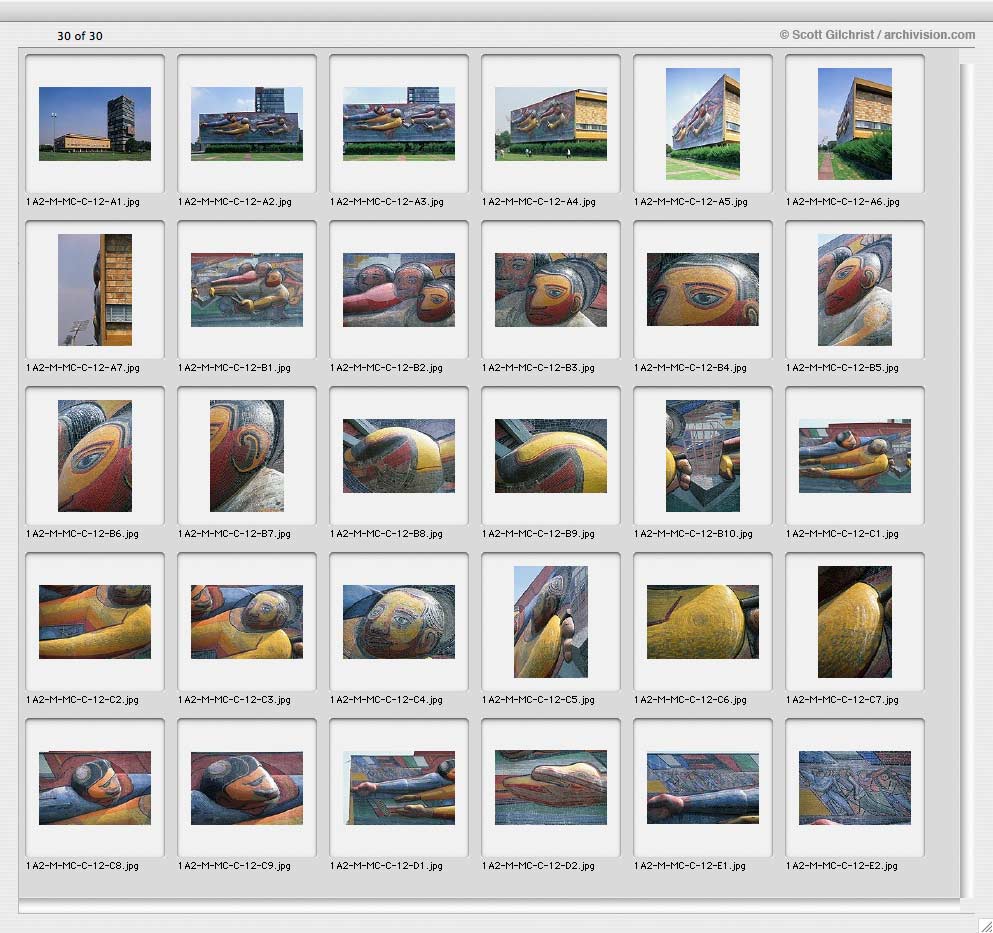The height and width of the screenshot is (933, 993).
Task: Select thumbnail 1A2-M-MC-C-12-B1.jpg
Action: [x=247, y=289]
